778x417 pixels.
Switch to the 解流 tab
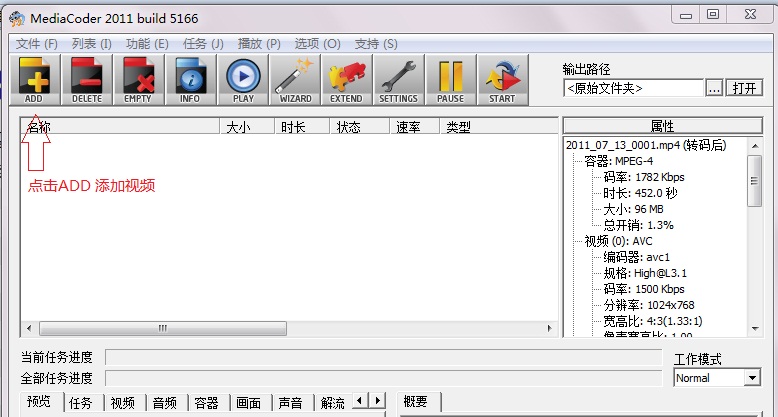tap(332, 403)
